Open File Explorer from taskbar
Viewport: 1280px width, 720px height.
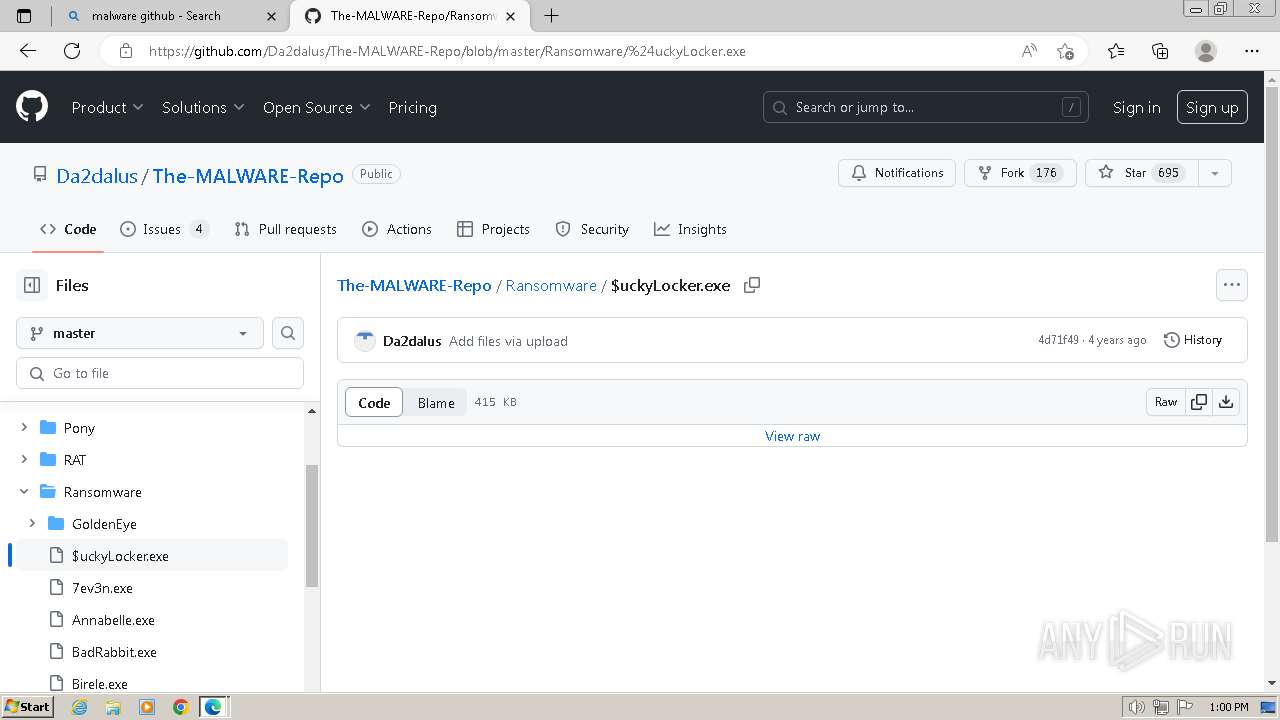113,707
